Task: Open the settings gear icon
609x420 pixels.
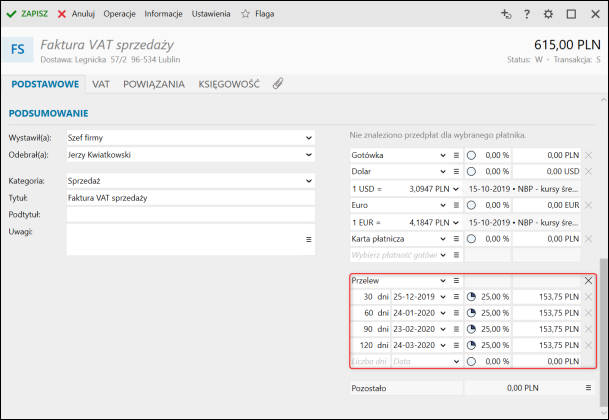Action: 548,14
